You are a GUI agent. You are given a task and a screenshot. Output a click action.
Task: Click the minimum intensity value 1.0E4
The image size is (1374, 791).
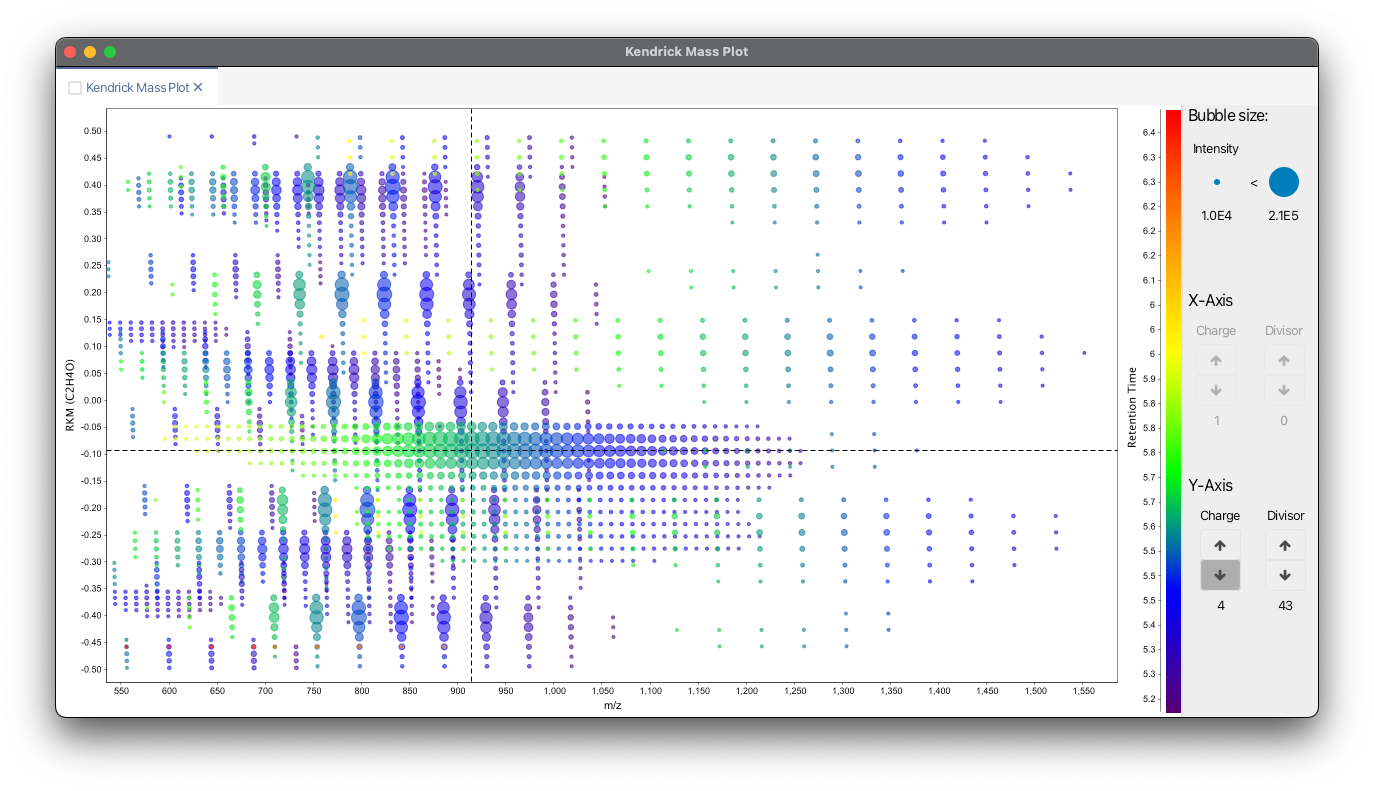[x=1217, y=216]
